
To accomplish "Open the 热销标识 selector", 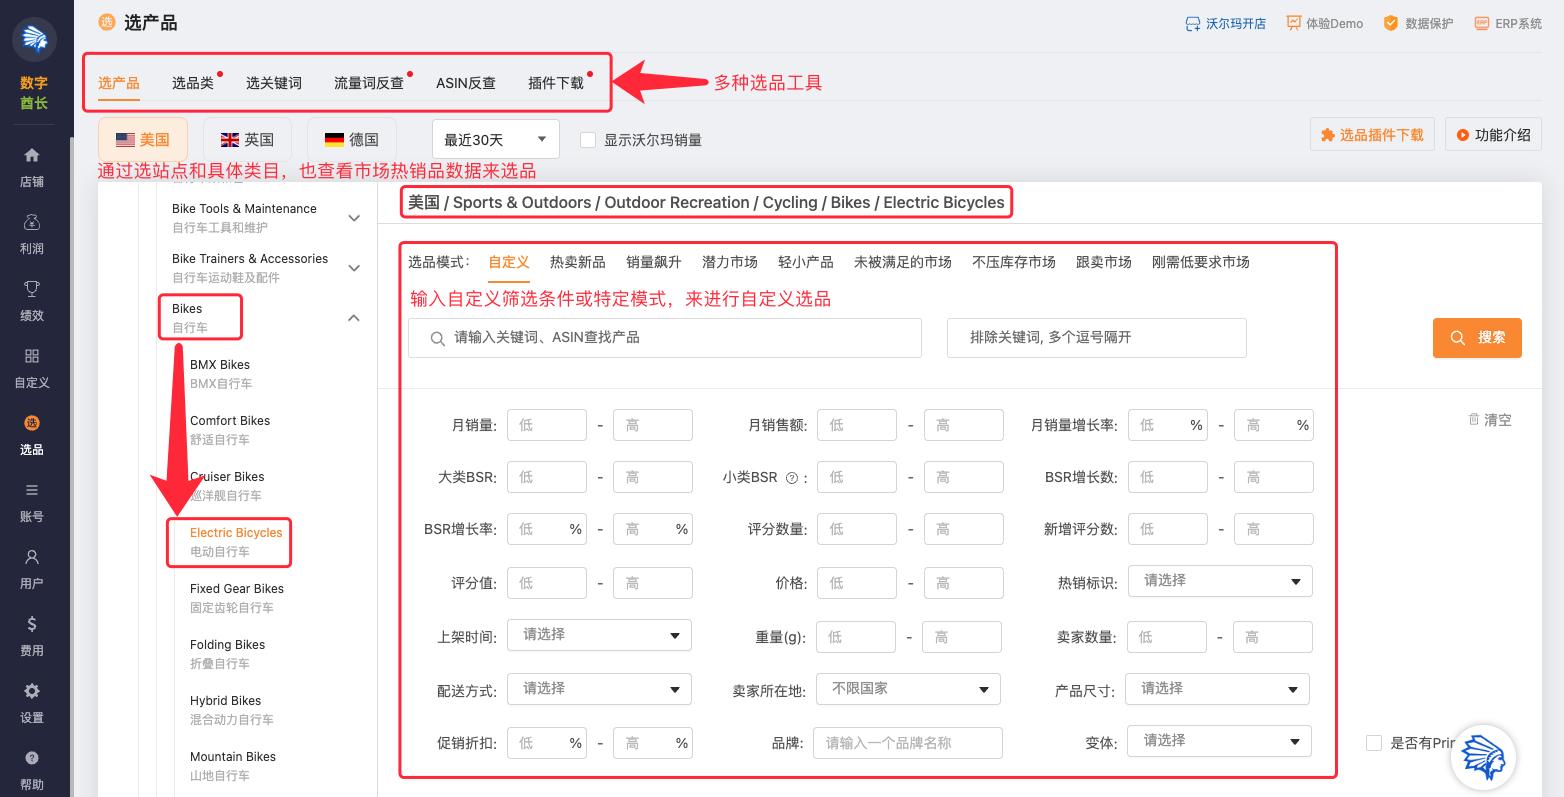I will point(1219,581).
